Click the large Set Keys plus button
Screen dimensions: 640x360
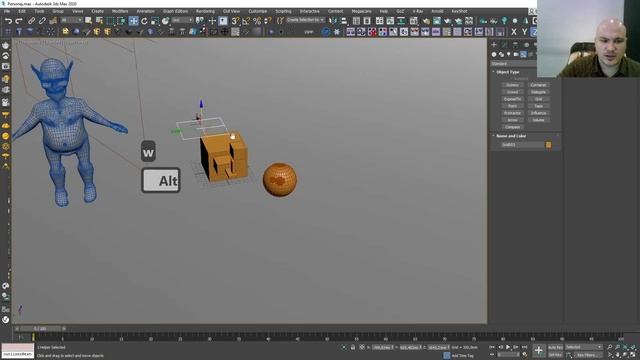pos(539,351)
